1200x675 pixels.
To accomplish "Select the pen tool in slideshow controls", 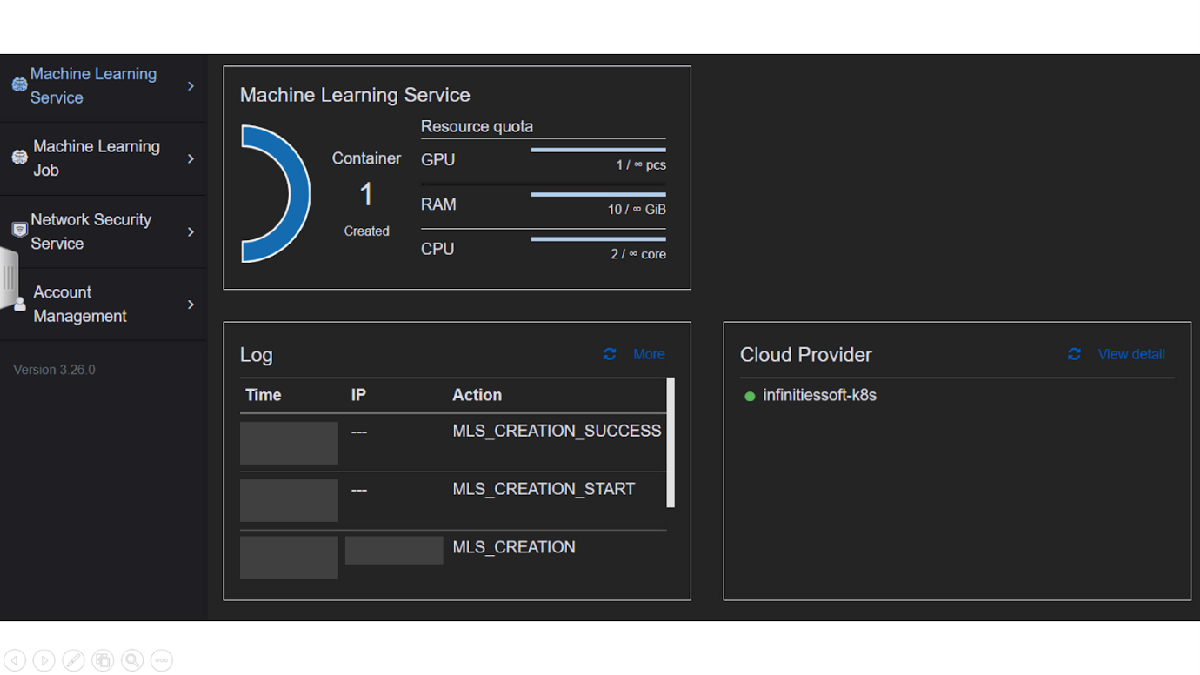I will click(73, 660).
